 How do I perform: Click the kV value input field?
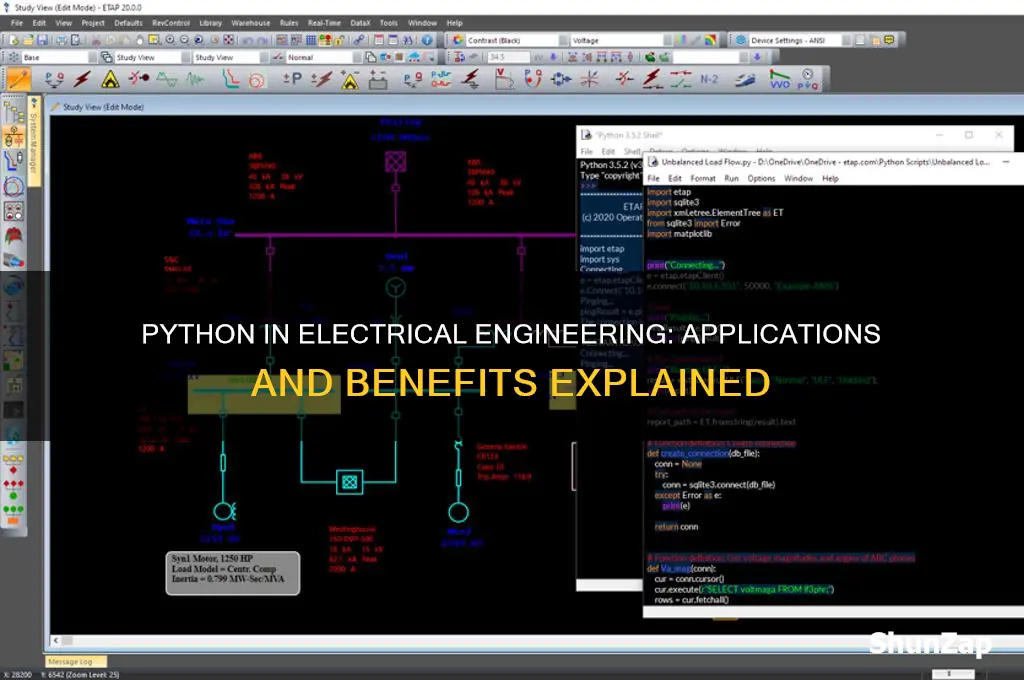[509, 57]
